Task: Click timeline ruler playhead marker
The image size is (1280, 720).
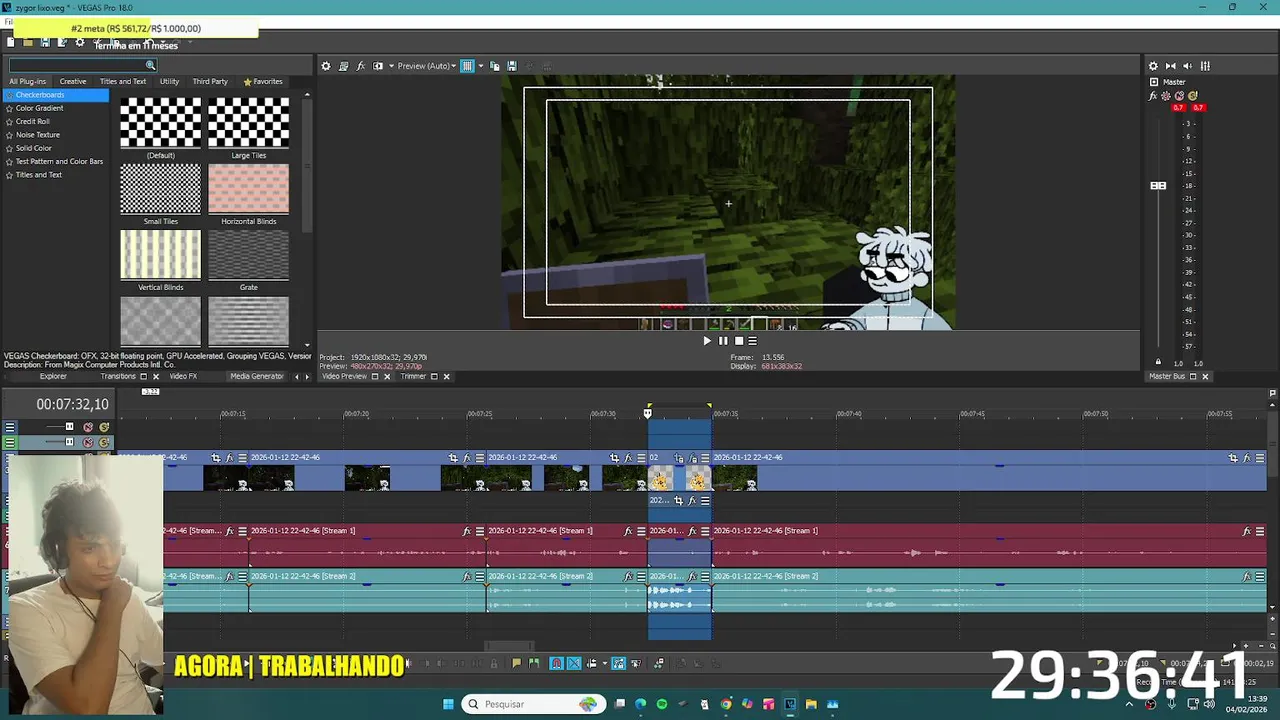Action: 647,412
